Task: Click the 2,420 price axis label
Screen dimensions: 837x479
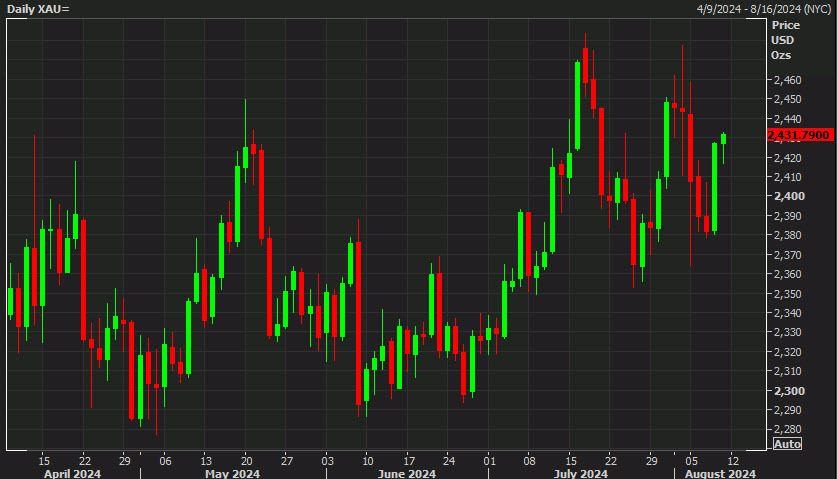Action: pyautogui.click(x=787, y=158)
